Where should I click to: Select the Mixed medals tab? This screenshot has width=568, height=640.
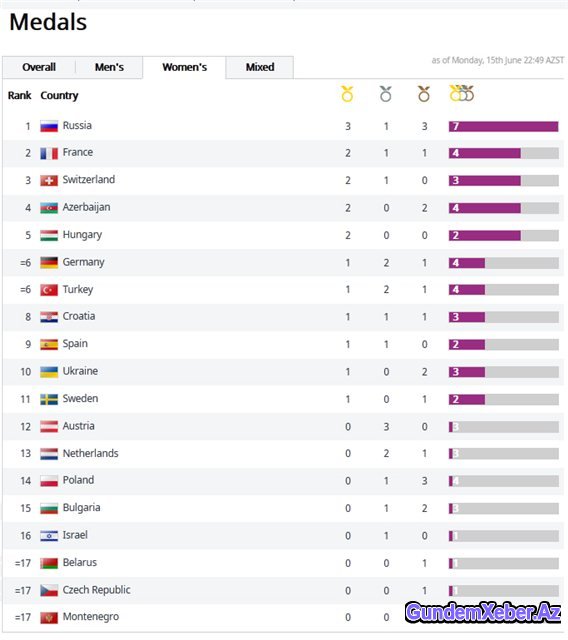[260, 67]
